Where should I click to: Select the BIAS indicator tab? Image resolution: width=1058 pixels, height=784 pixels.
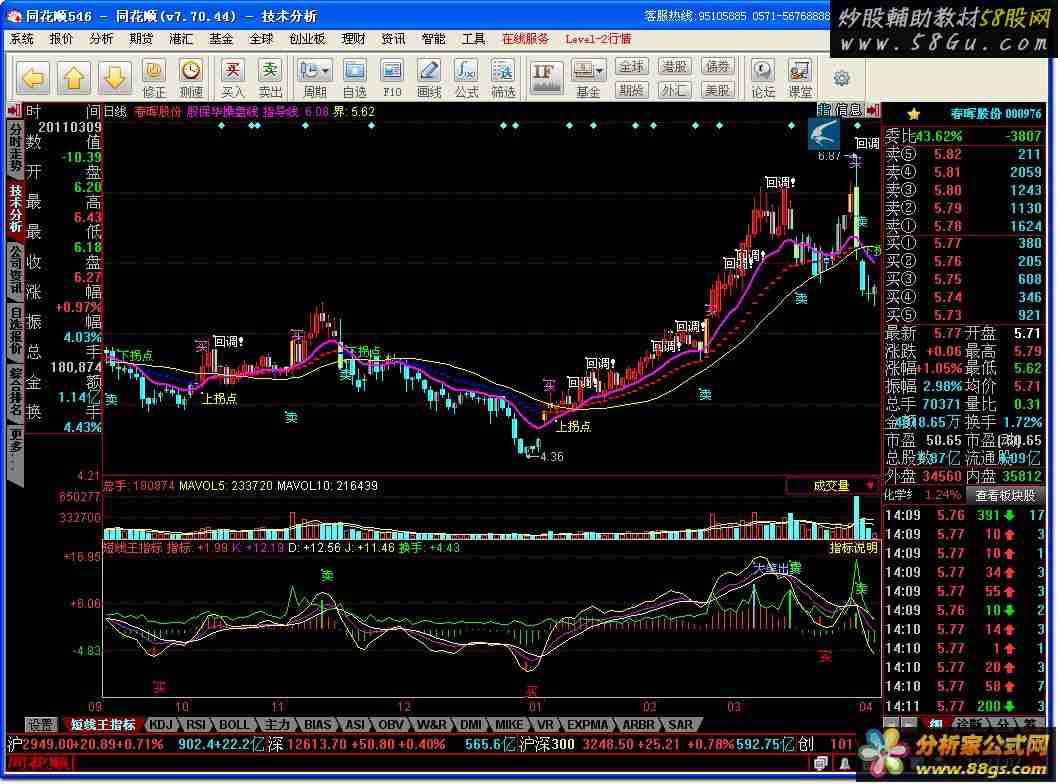pyautogui.click(x=317, y=725)
